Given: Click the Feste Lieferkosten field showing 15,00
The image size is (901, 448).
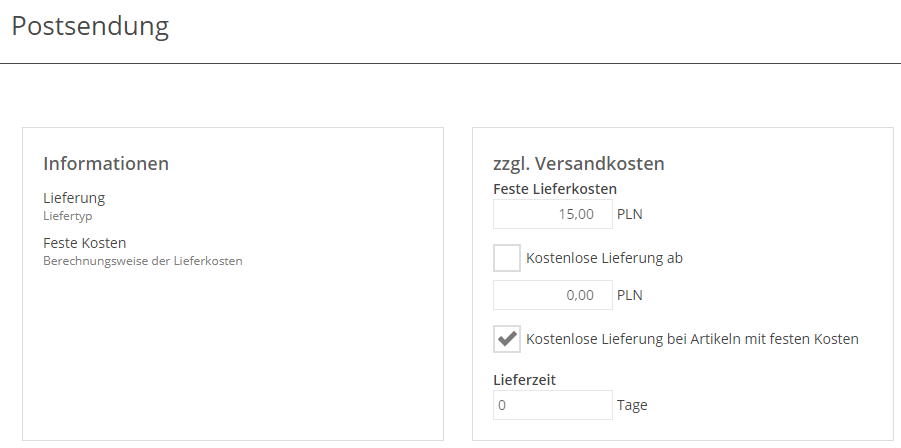Looking at the screenshot, I should [x=553, y=214].
